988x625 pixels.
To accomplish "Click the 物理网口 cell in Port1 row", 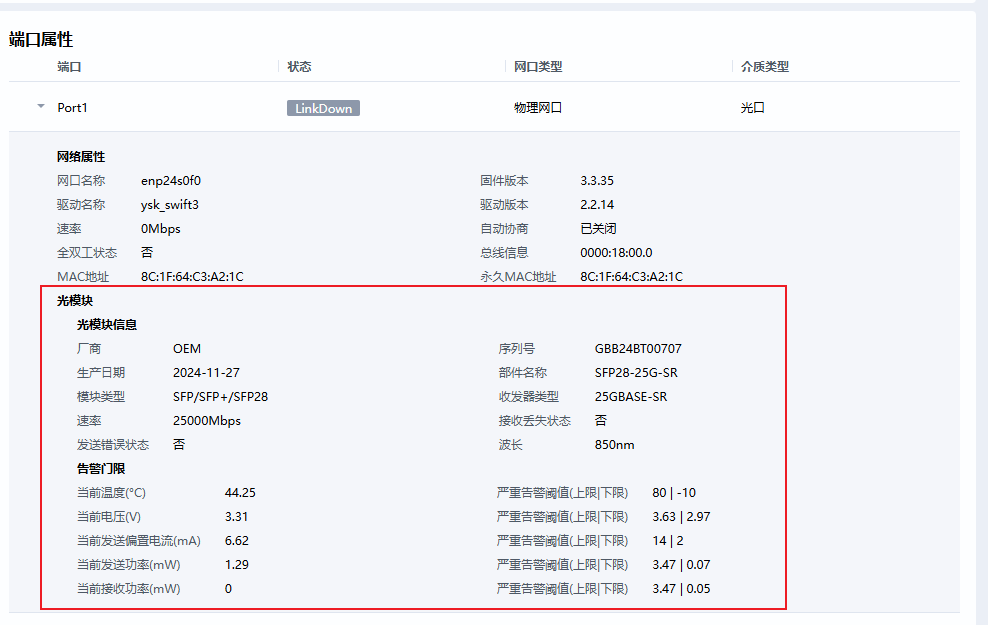I will 538,108.
